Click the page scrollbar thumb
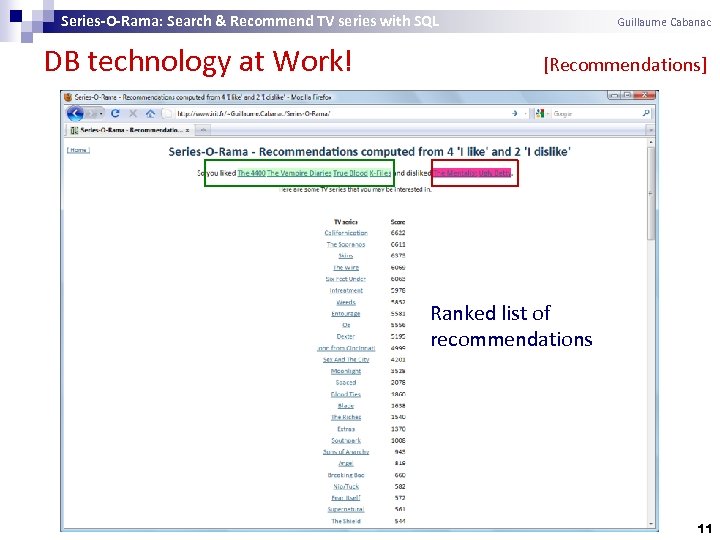This screenshot has width=720, height=540. point(651,193)
